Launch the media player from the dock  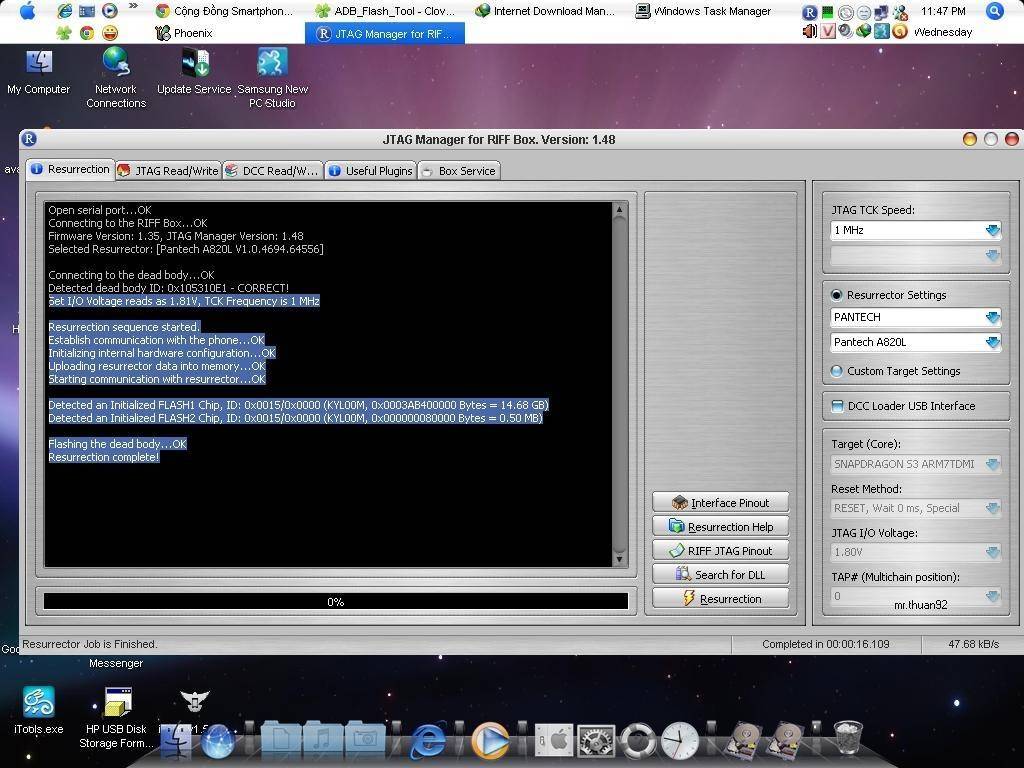click(490, 741)
